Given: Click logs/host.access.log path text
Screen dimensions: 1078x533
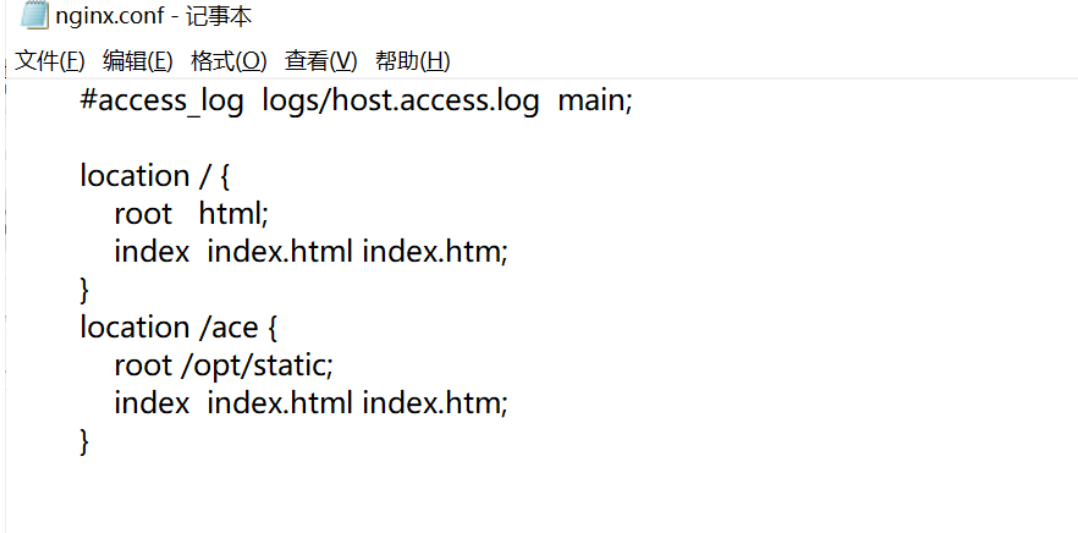Looking at the screenshot, I should point(401,101).
